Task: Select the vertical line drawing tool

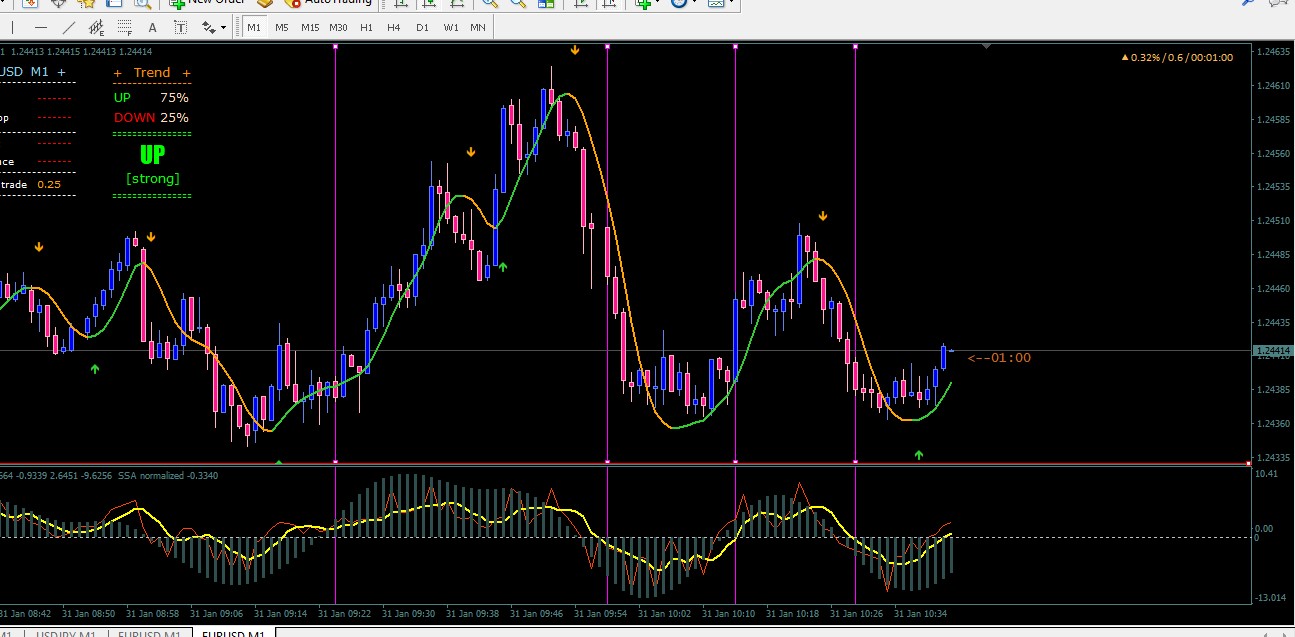Action: tap(12, 27)
